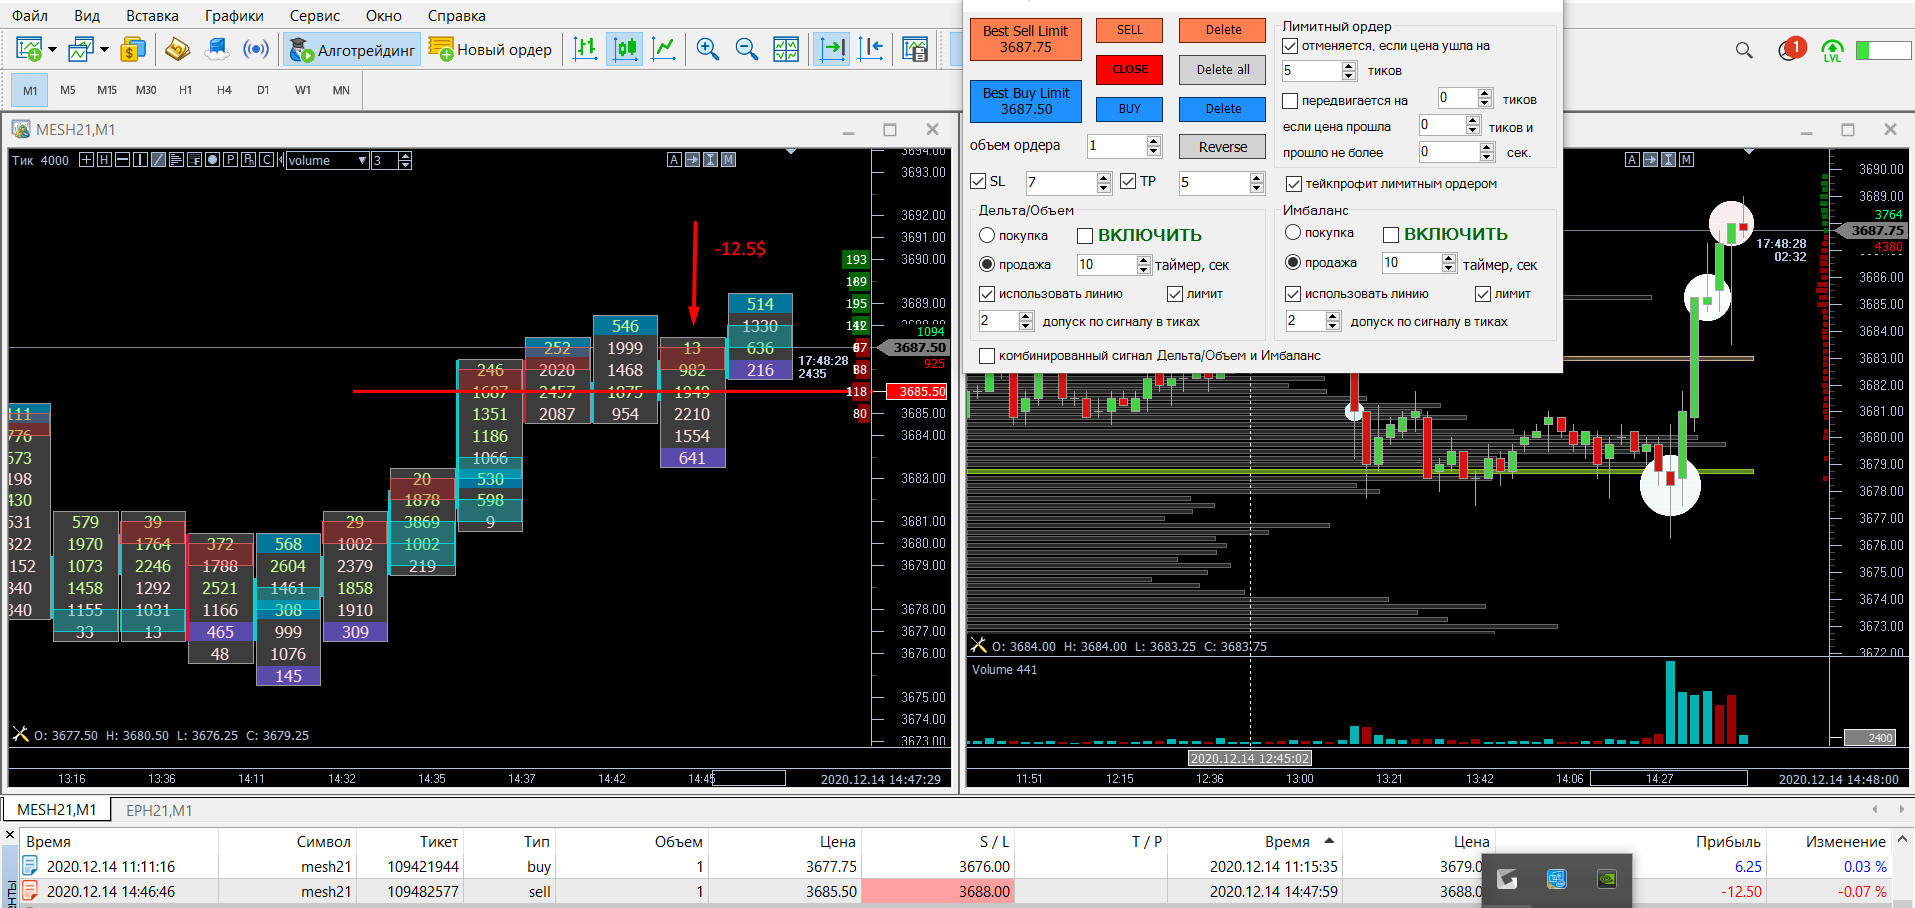Toggle 'тейкпрофит лимитным ордером' checkbox

[1294, 184]
